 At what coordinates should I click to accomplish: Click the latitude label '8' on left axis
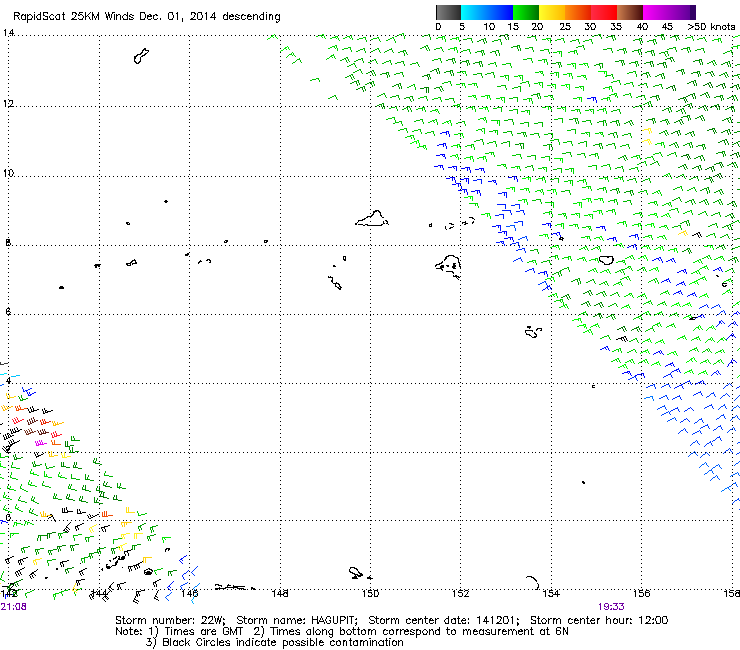[x=8, y=243]
